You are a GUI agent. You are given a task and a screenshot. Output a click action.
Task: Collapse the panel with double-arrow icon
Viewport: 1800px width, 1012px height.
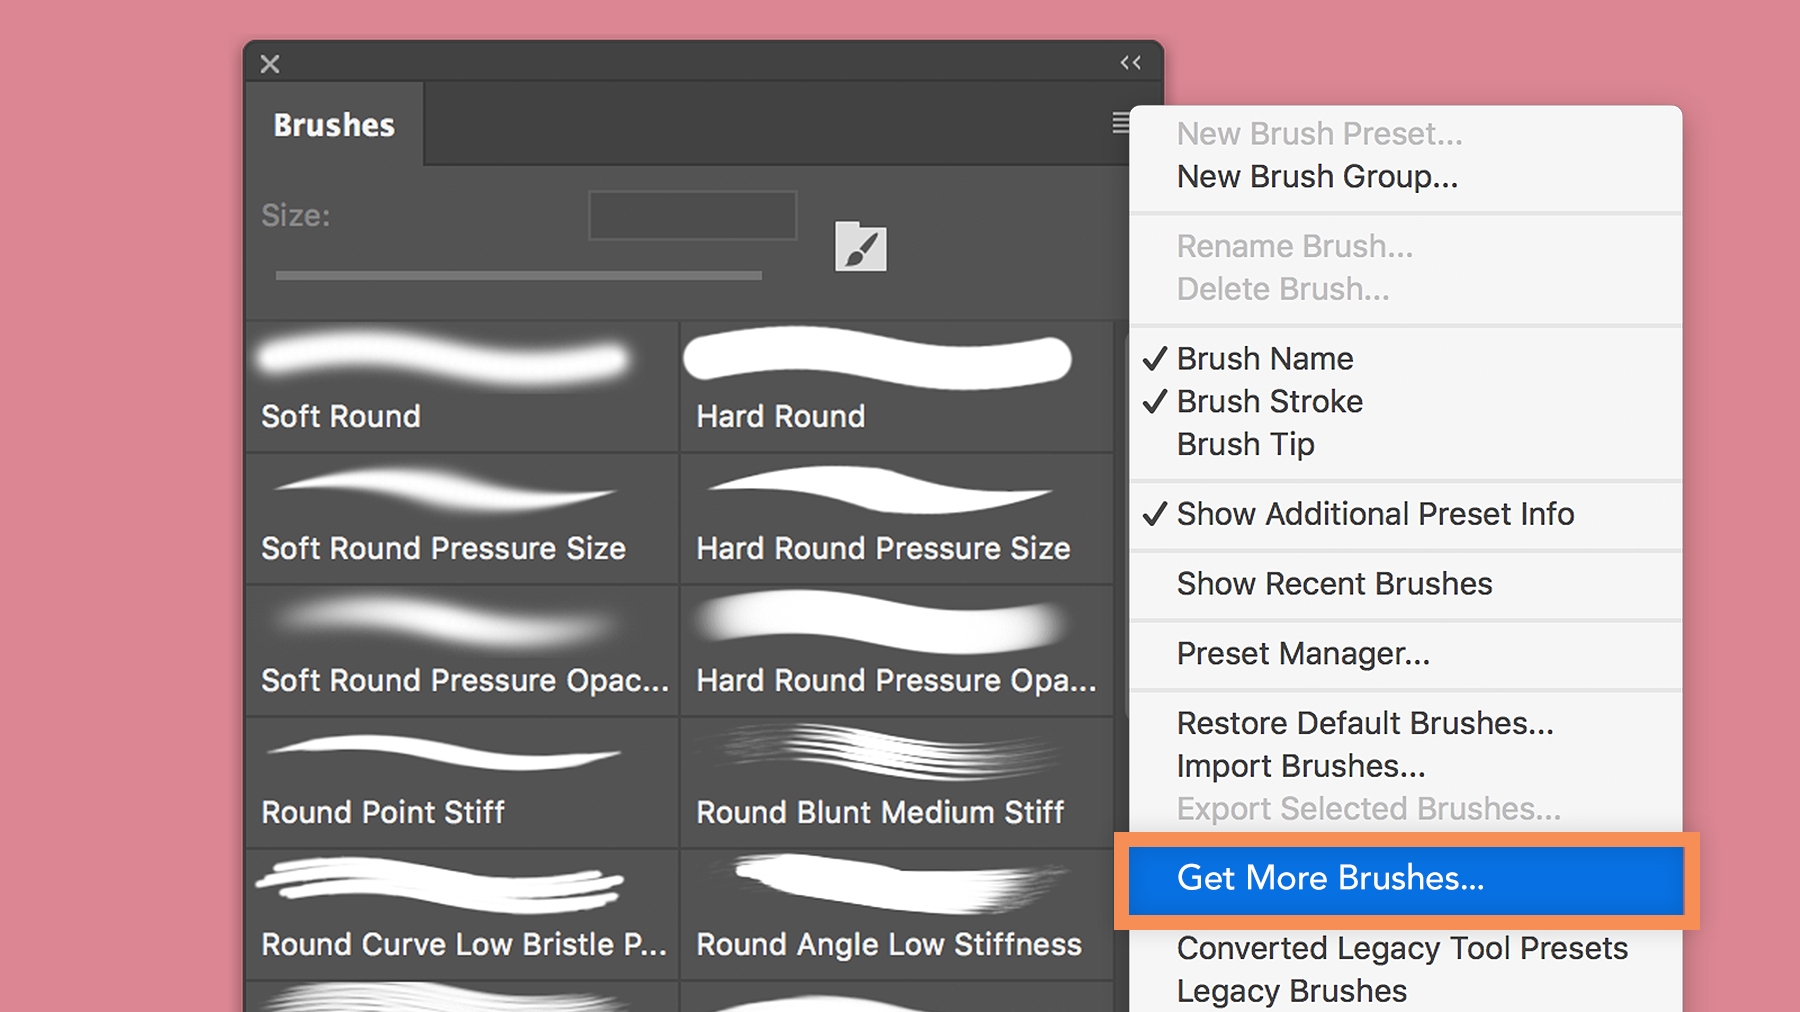(1131, 63)
